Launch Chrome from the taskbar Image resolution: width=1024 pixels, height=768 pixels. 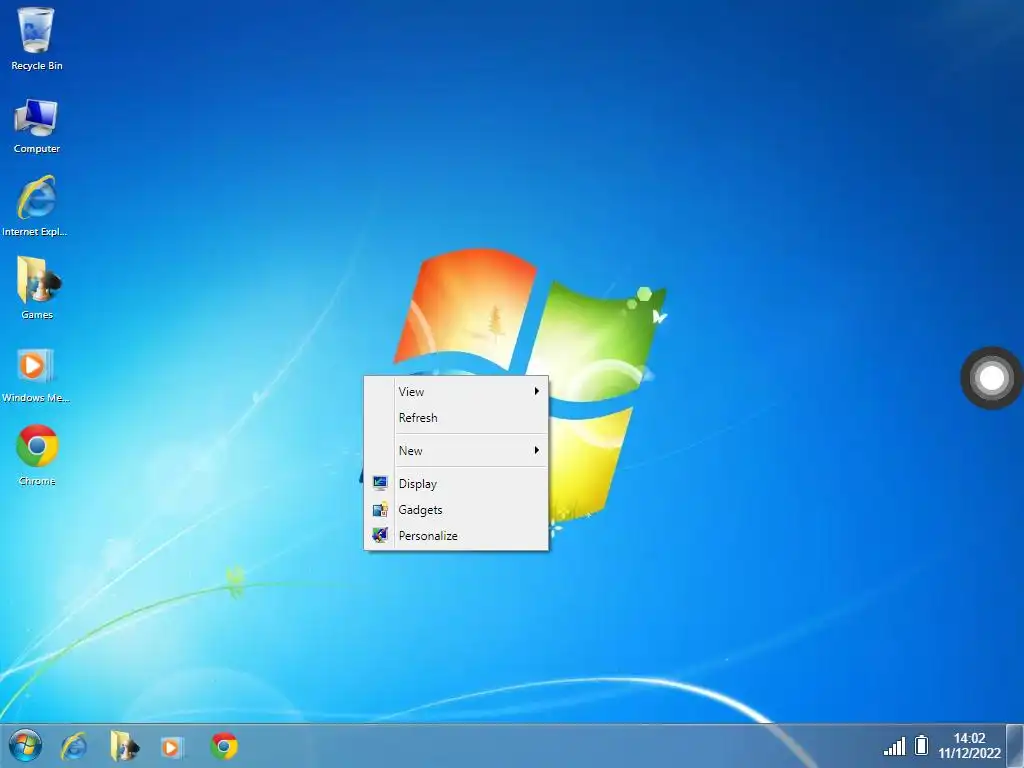(x=224, y=746)
